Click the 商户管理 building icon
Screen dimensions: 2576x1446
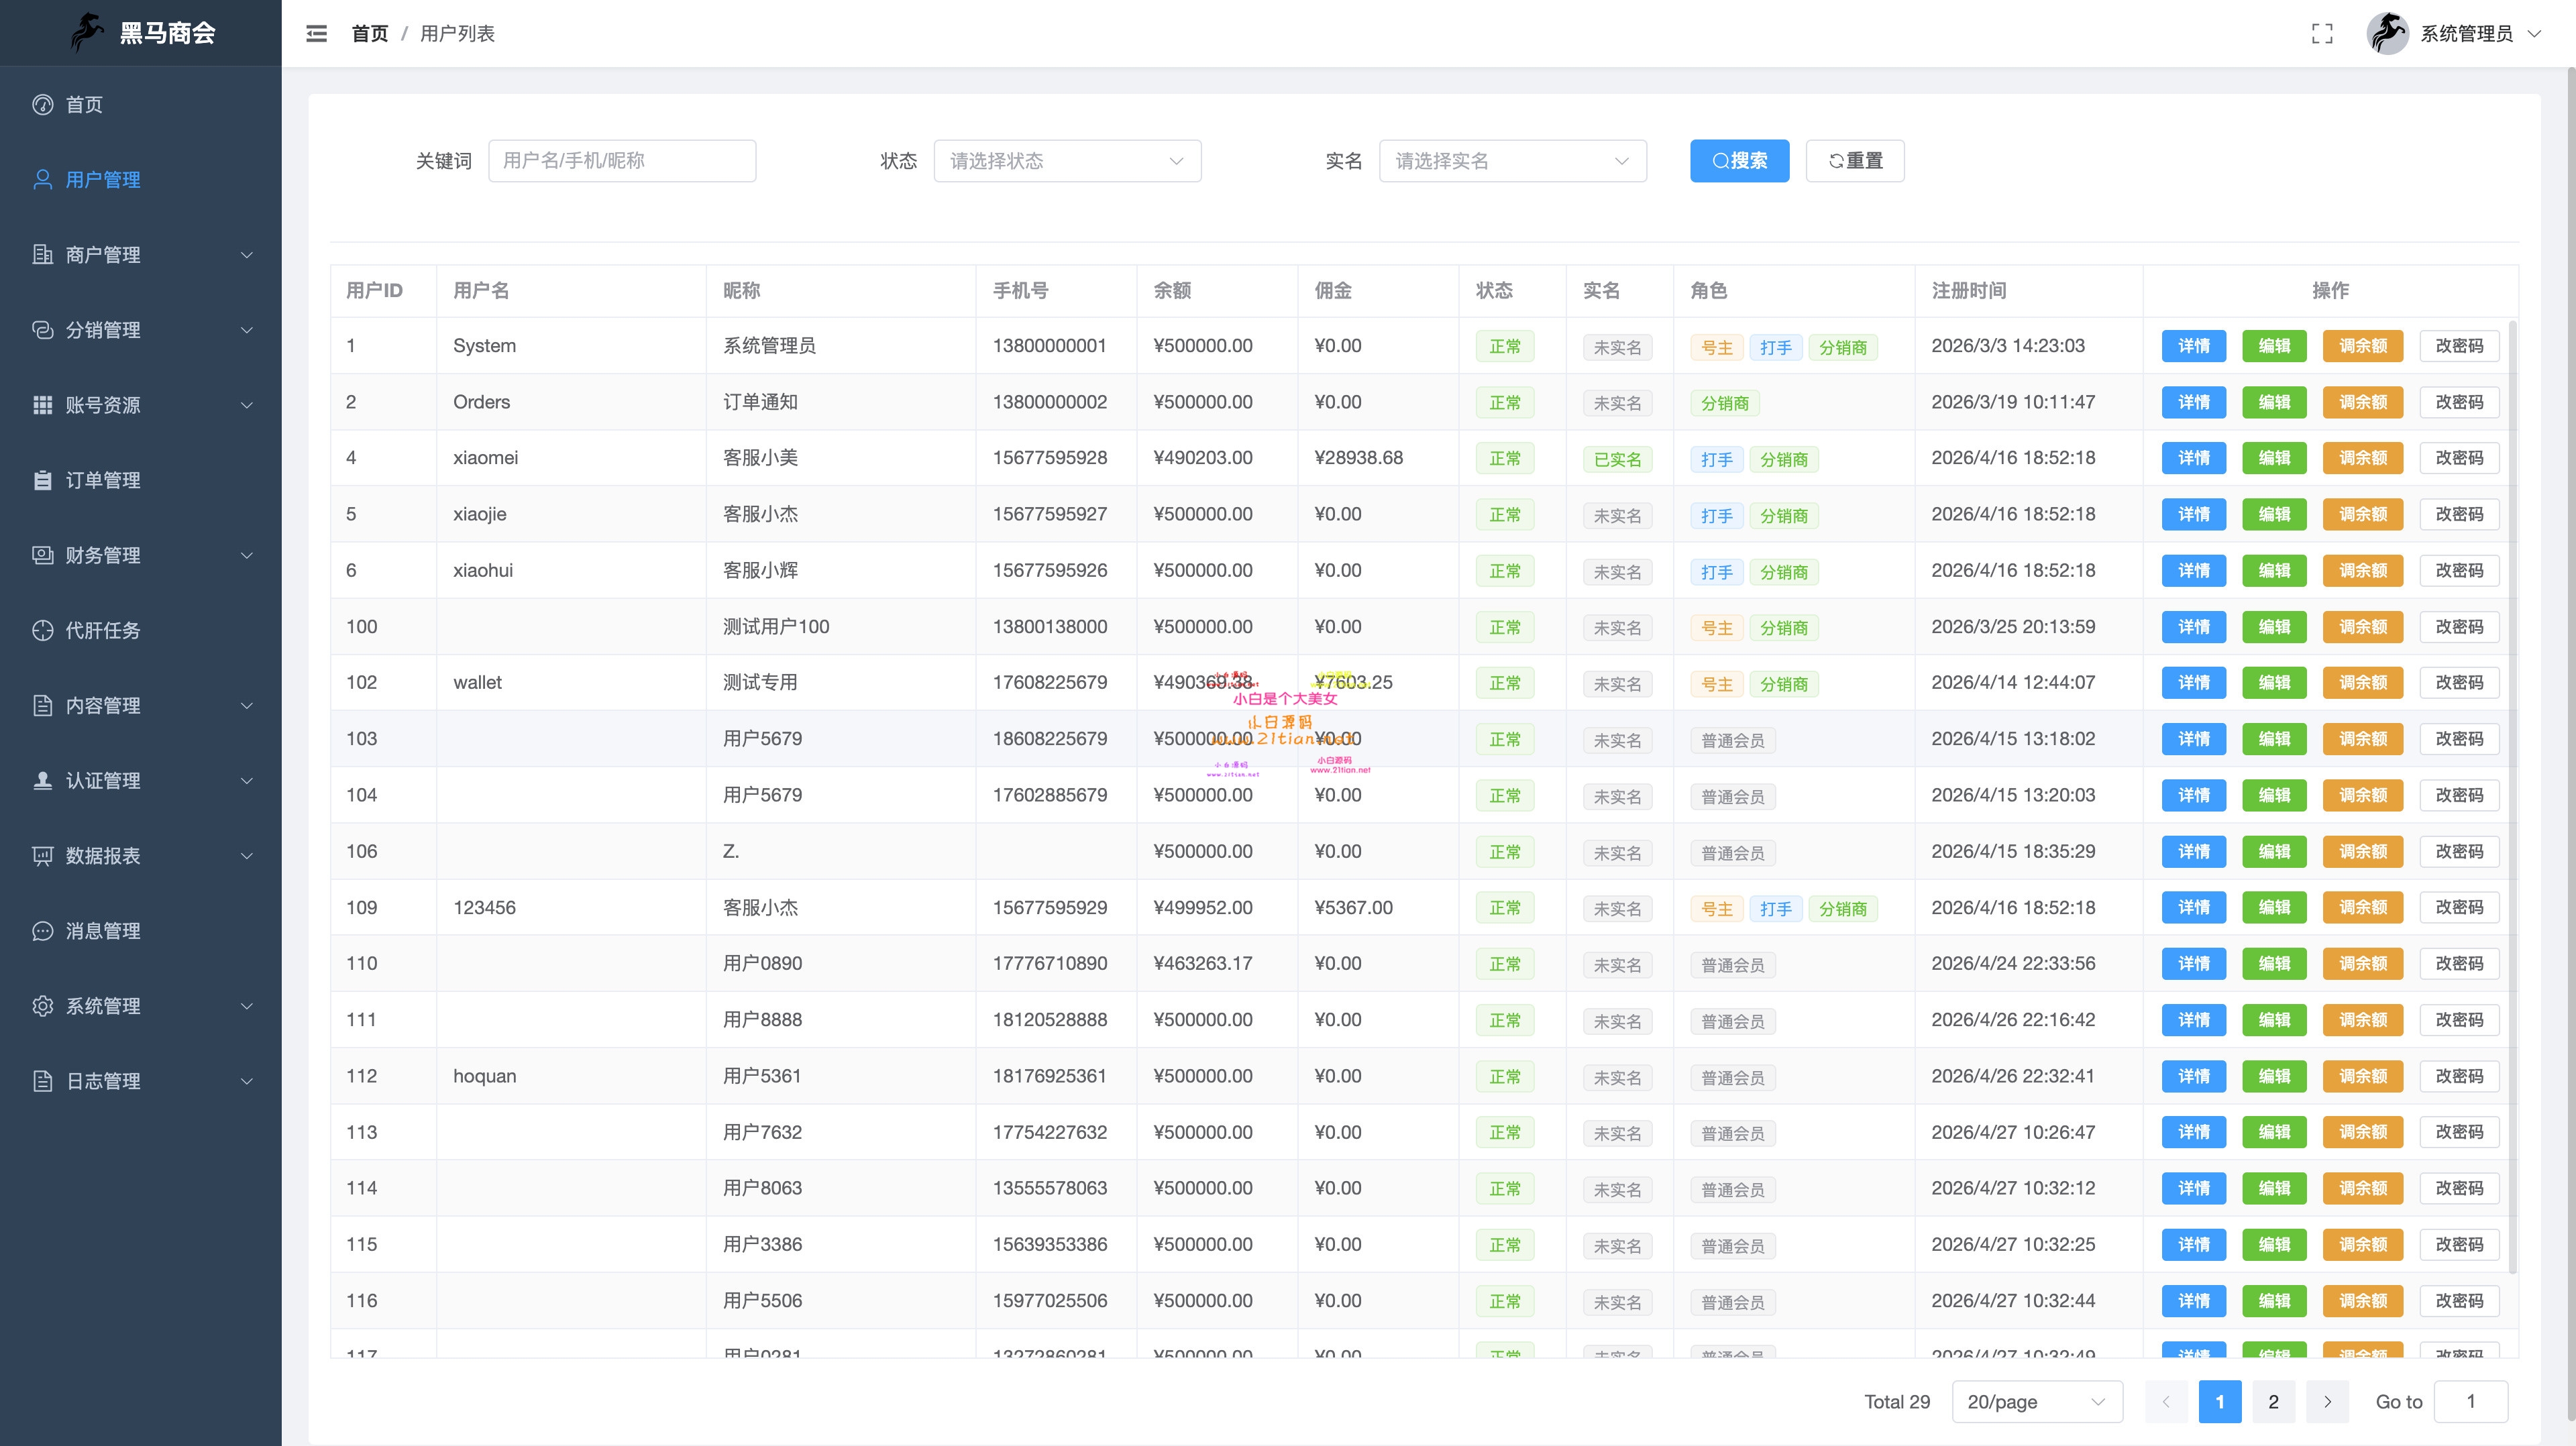[x=42, y=254]
